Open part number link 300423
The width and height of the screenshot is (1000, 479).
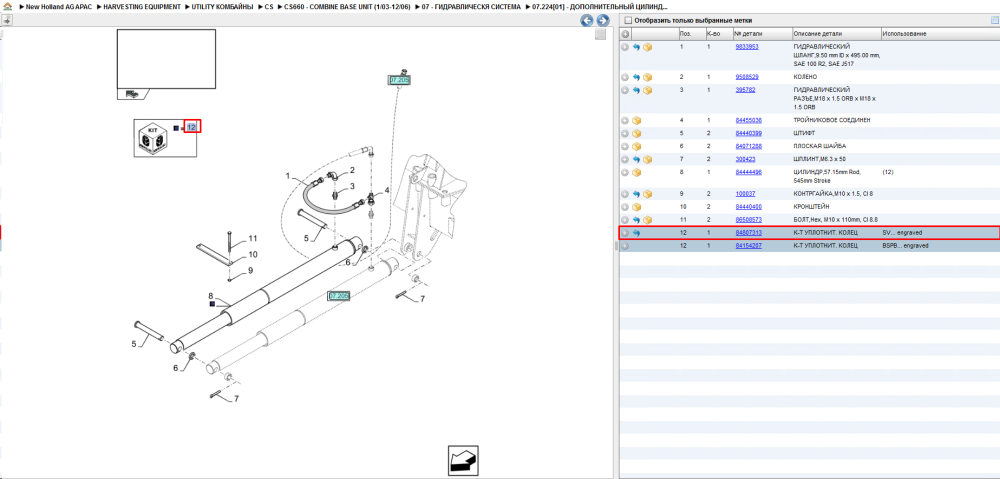[x=745, y=159]
